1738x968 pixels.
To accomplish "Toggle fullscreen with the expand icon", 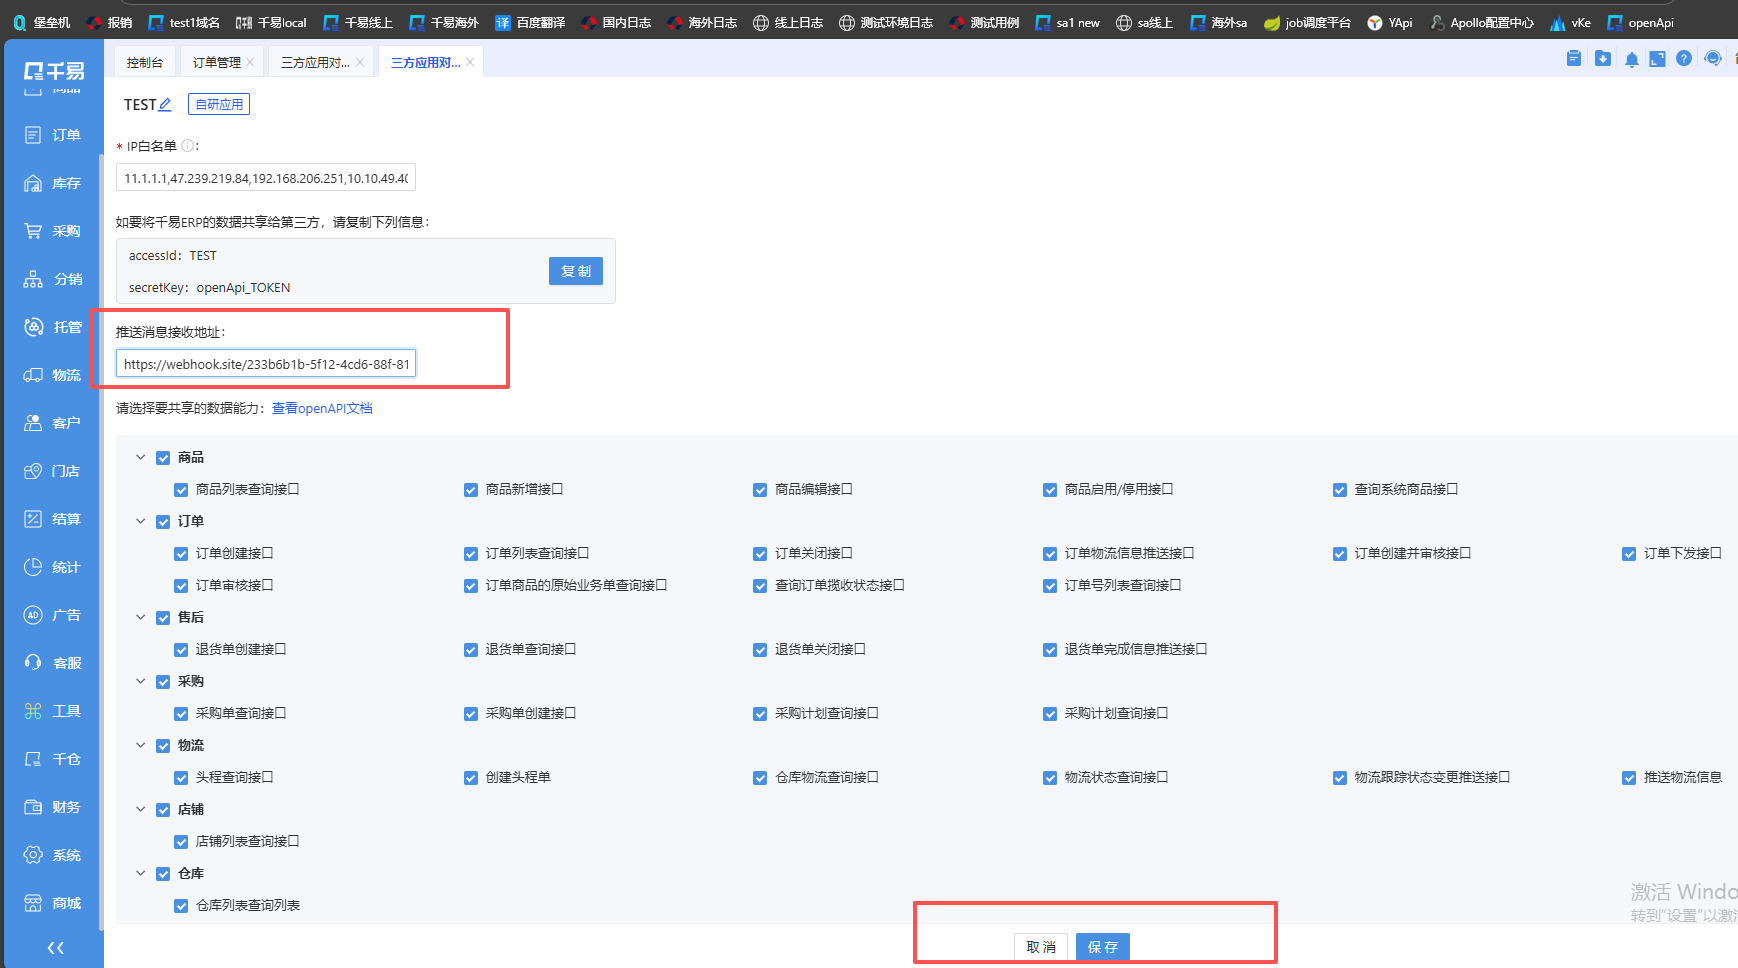I will (x=1657, y=59).
